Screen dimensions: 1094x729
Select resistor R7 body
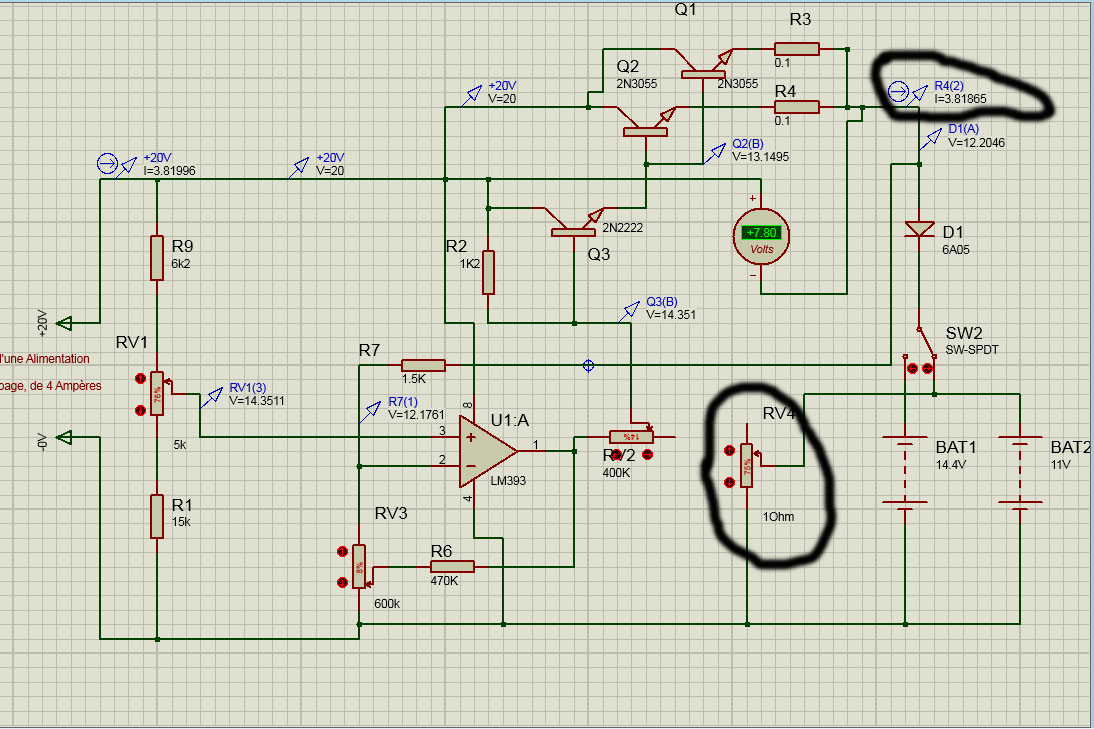pos(424,365)
